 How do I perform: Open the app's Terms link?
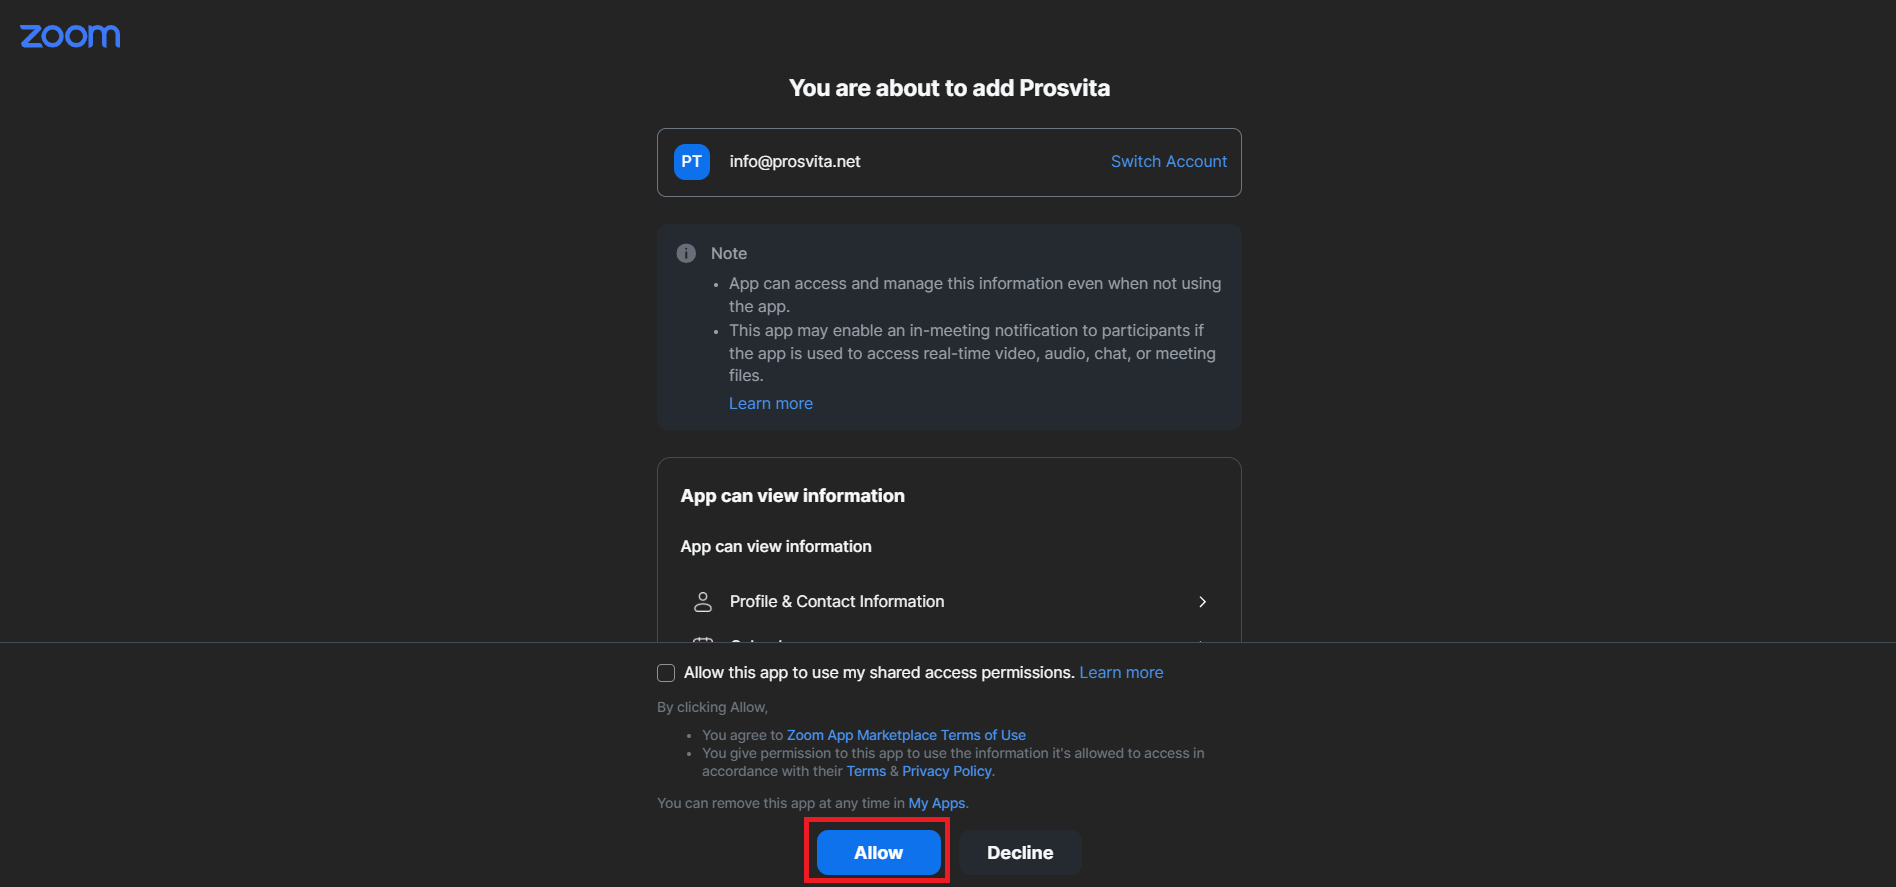pos(866,771)
